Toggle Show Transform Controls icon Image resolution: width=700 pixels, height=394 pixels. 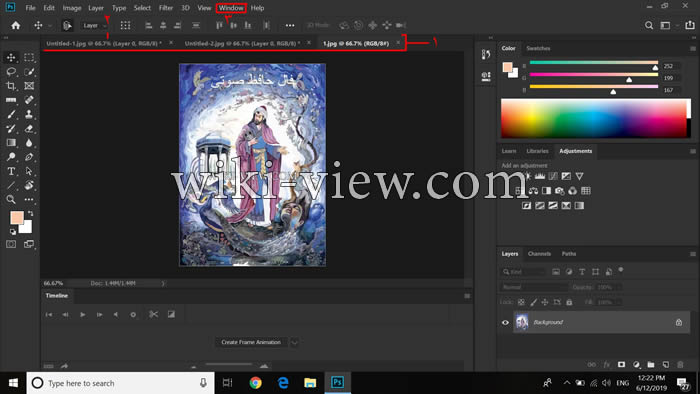click(125, 25)
